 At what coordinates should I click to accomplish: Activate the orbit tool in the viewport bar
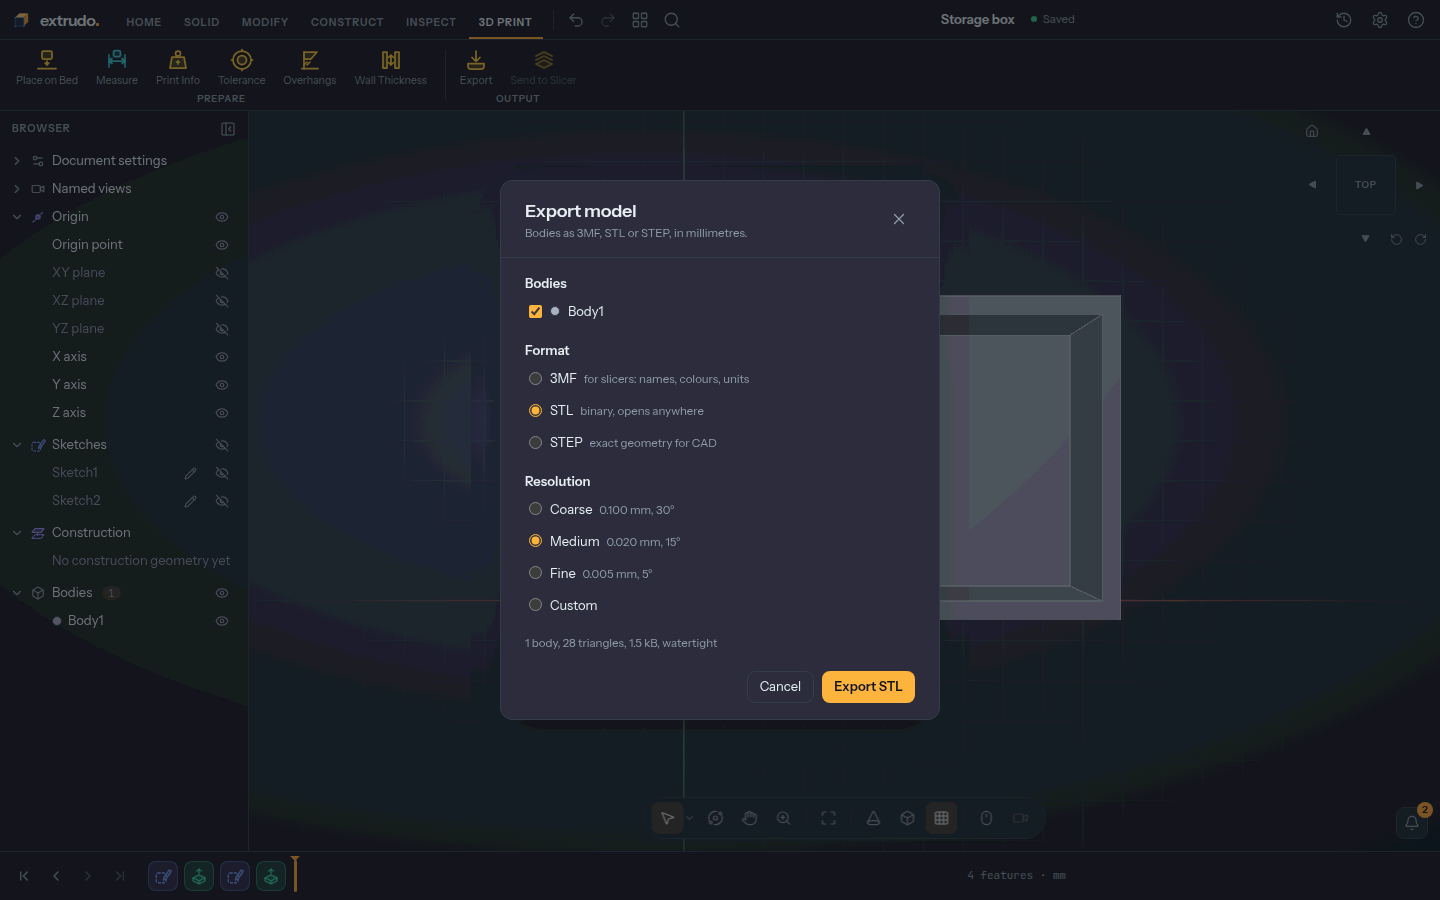click(716, 818)
